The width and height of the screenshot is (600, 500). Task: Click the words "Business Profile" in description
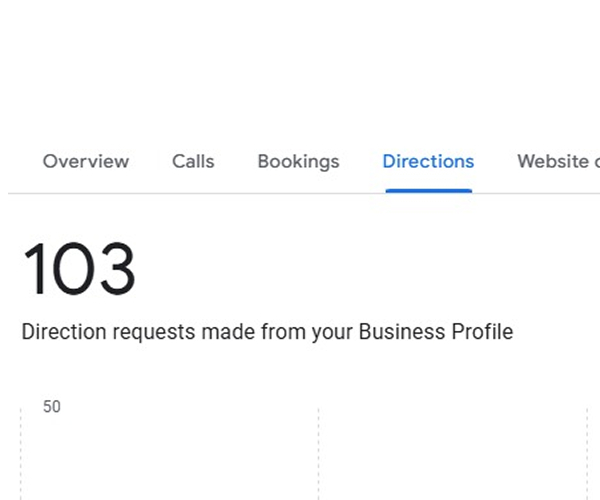tap(436, 332)
